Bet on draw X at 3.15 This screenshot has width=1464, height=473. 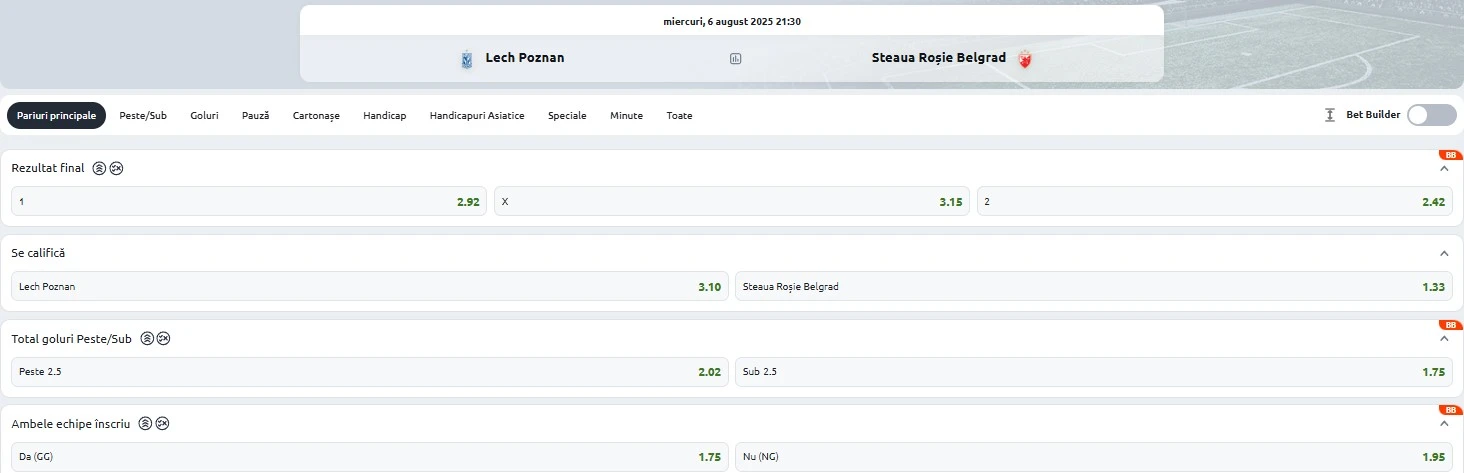732,202
